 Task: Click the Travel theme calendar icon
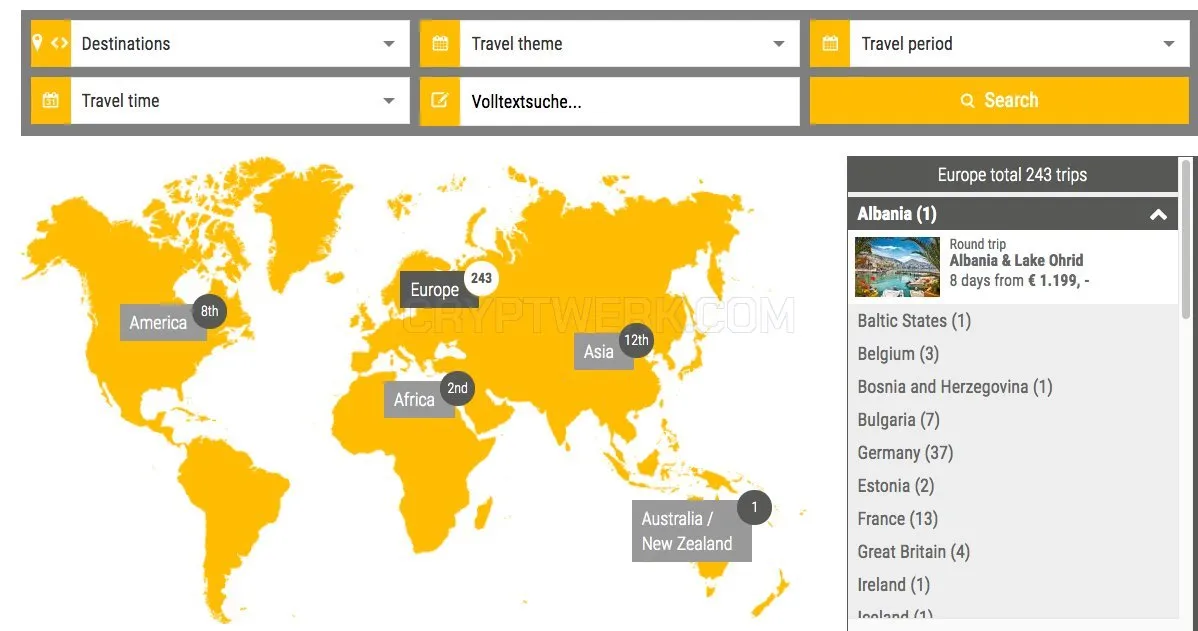[x=440, y=44]
